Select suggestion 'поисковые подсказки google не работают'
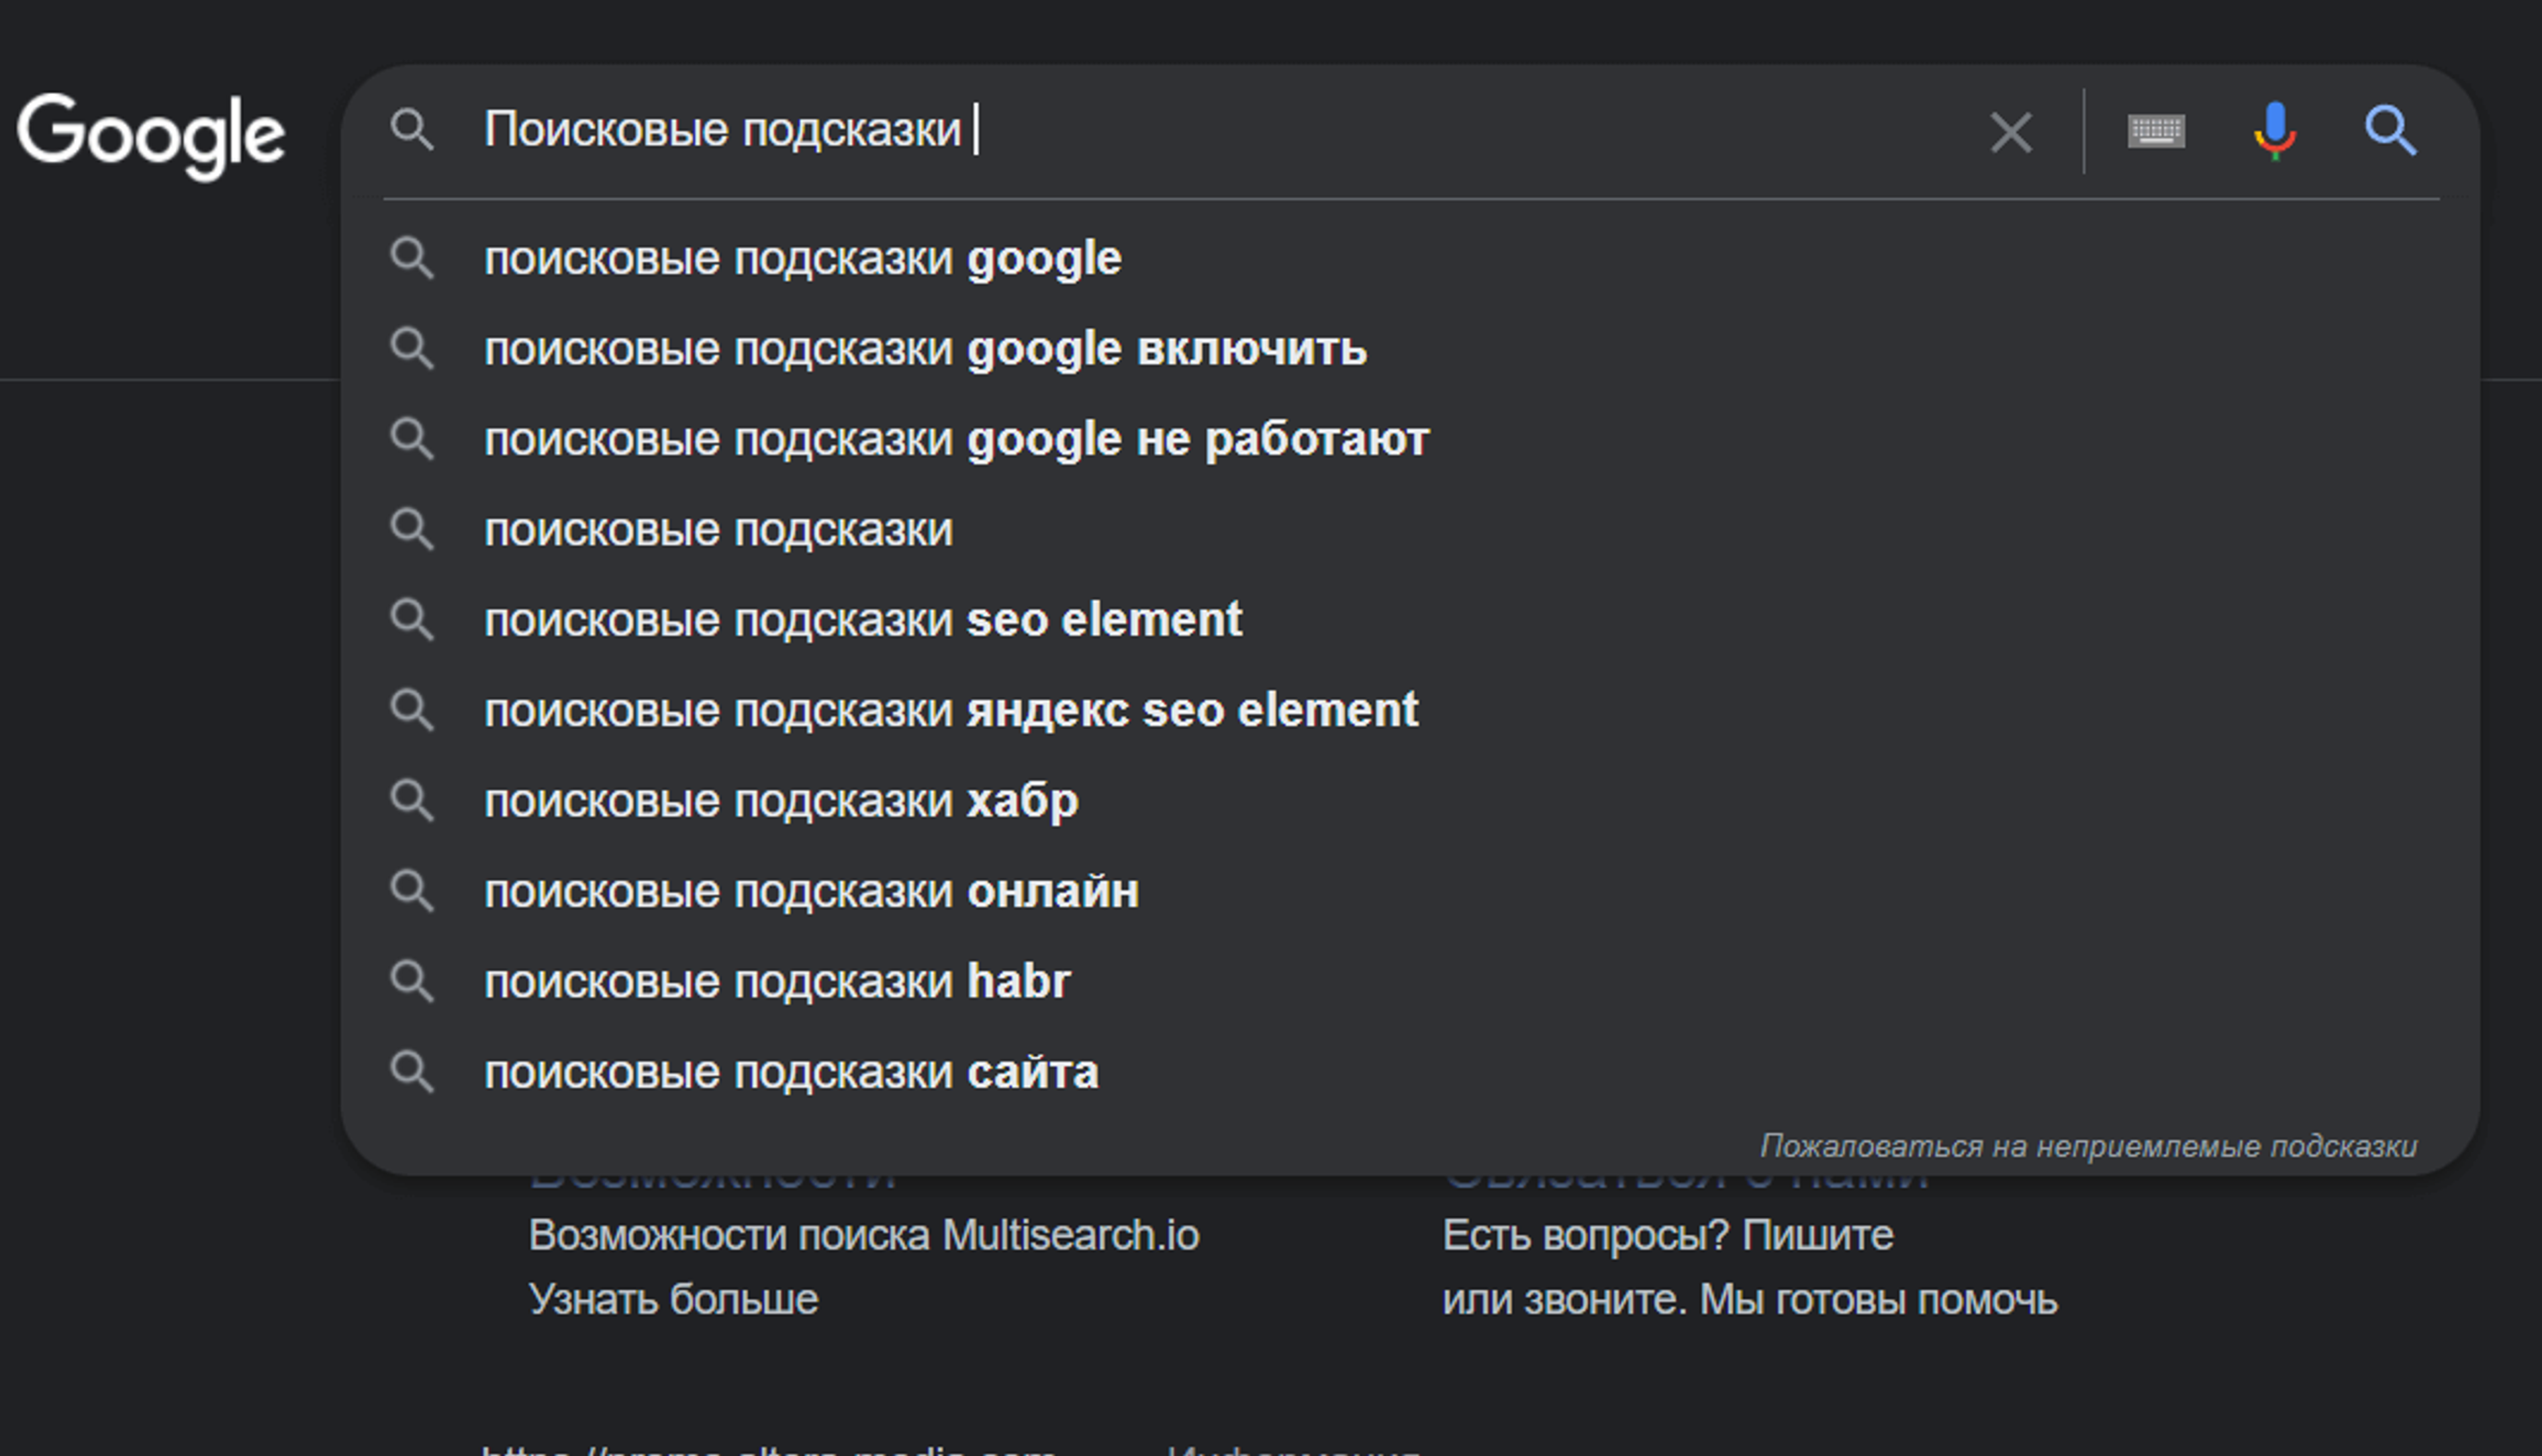The image size is (2542, 1456). pyautogui.click(x=956, y=439)
